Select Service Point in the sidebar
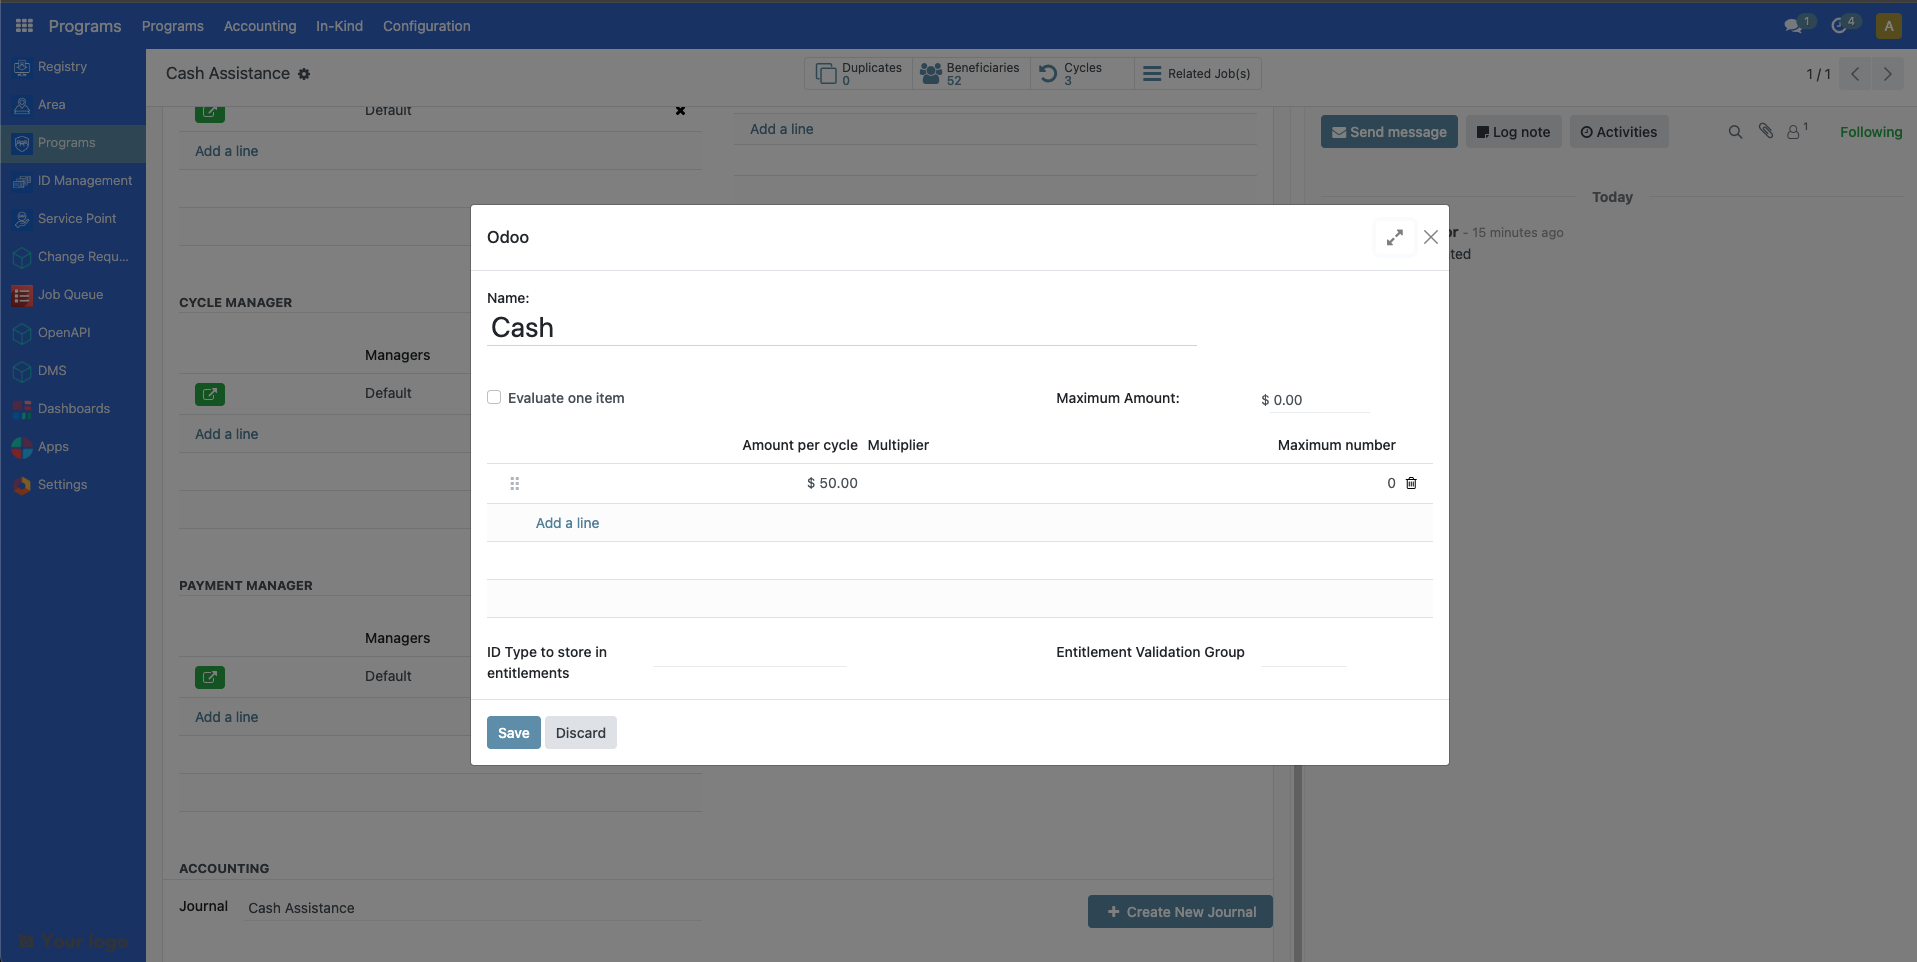1917x962 pixels. point(75,218)
